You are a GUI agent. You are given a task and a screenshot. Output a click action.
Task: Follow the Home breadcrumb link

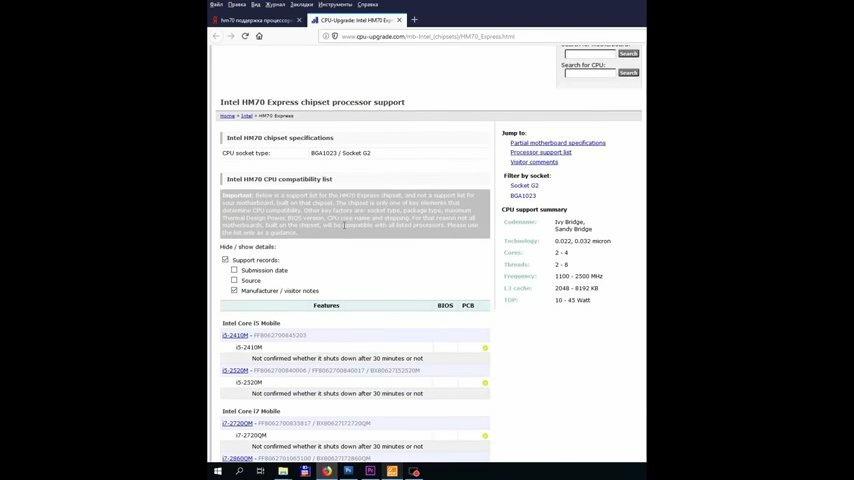tap(227, 116)
